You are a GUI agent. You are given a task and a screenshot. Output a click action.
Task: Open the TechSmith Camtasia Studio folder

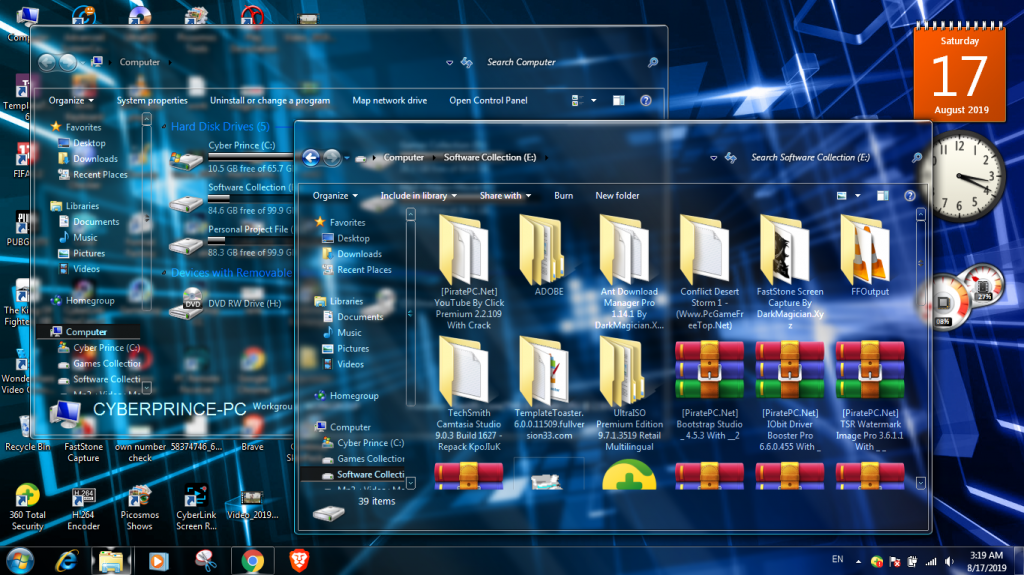point(468,394)
